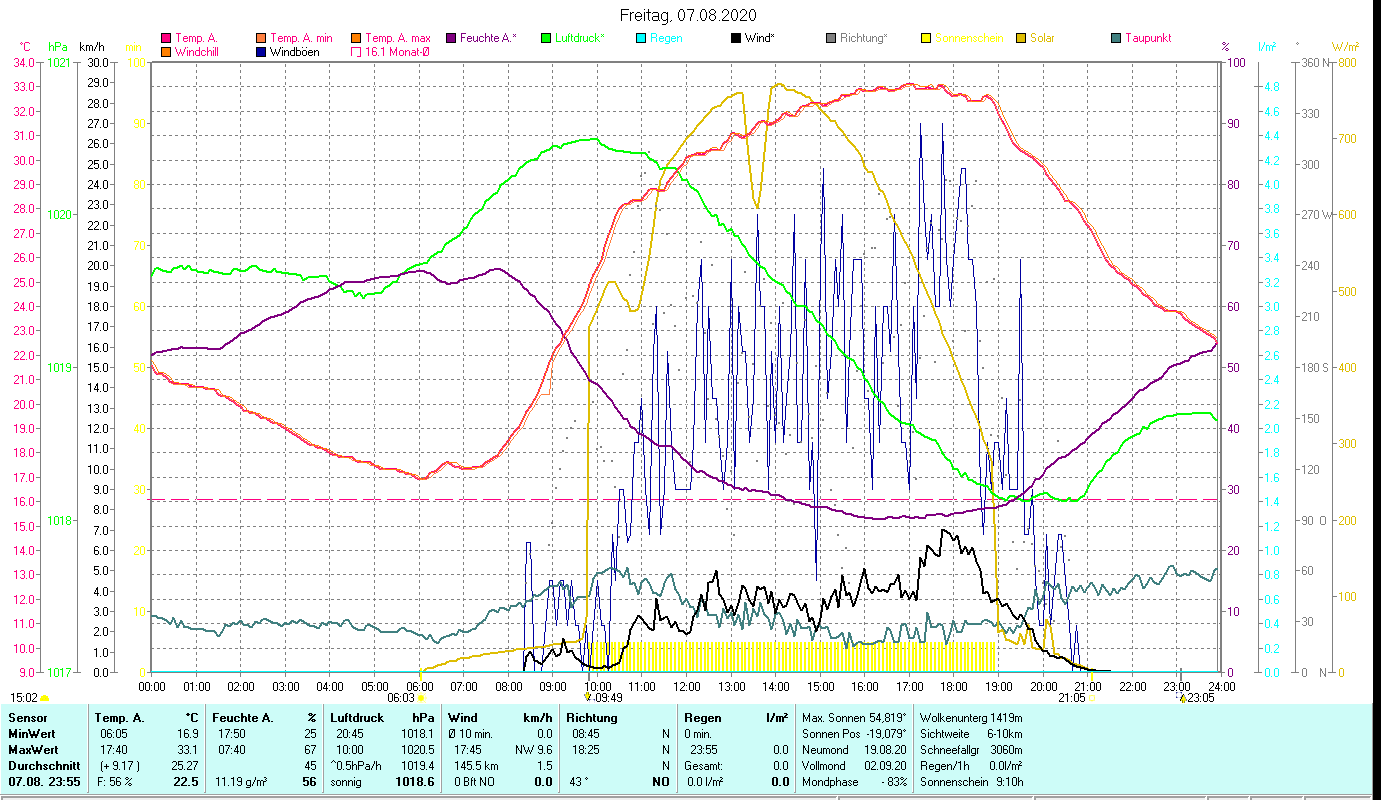Click the green Luftdruck legend square
Screen dimensions: 1381x800
pos(546,38)
